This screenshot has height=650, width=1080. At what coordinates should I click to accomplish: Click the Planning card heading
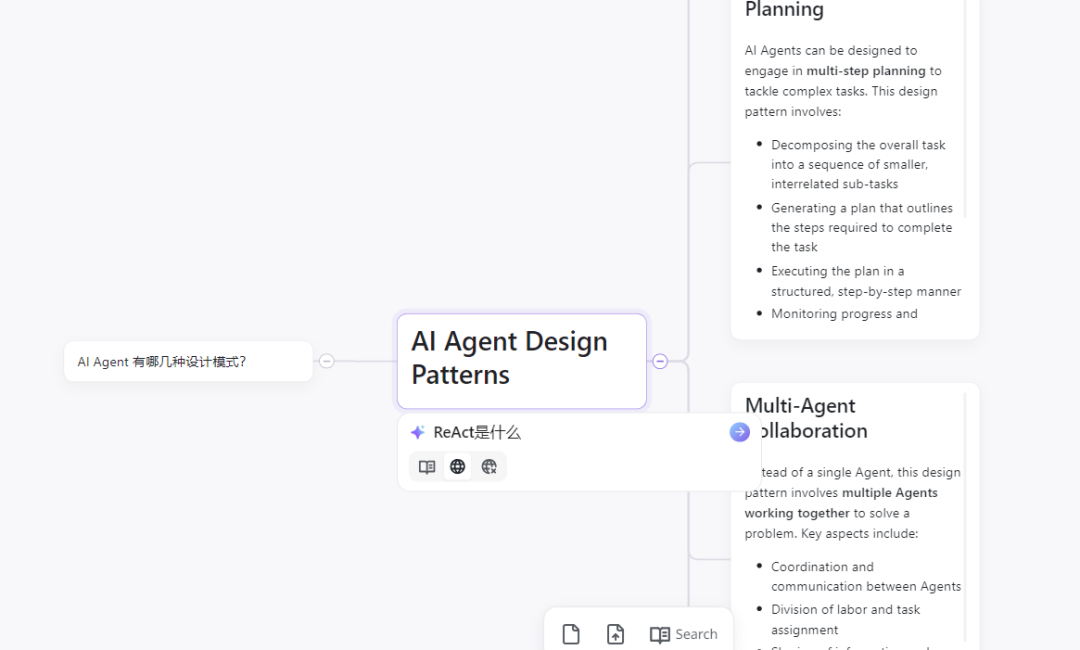784,10
